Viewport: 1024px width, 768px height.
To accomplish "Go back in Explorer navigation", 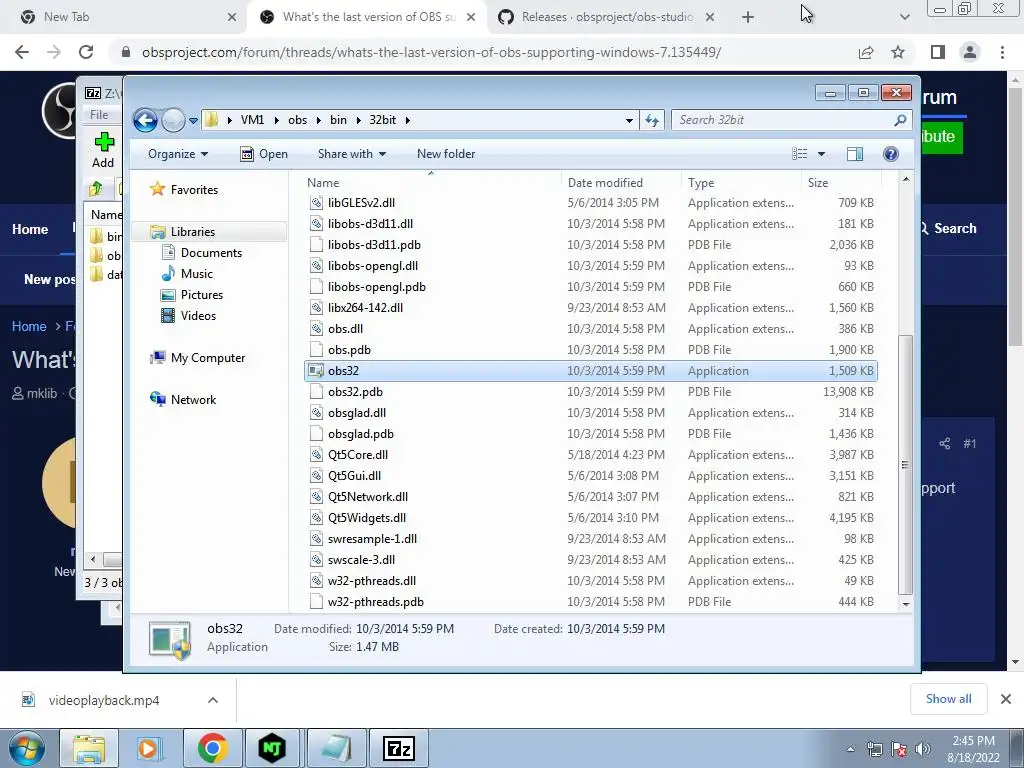I will point(145,120).
